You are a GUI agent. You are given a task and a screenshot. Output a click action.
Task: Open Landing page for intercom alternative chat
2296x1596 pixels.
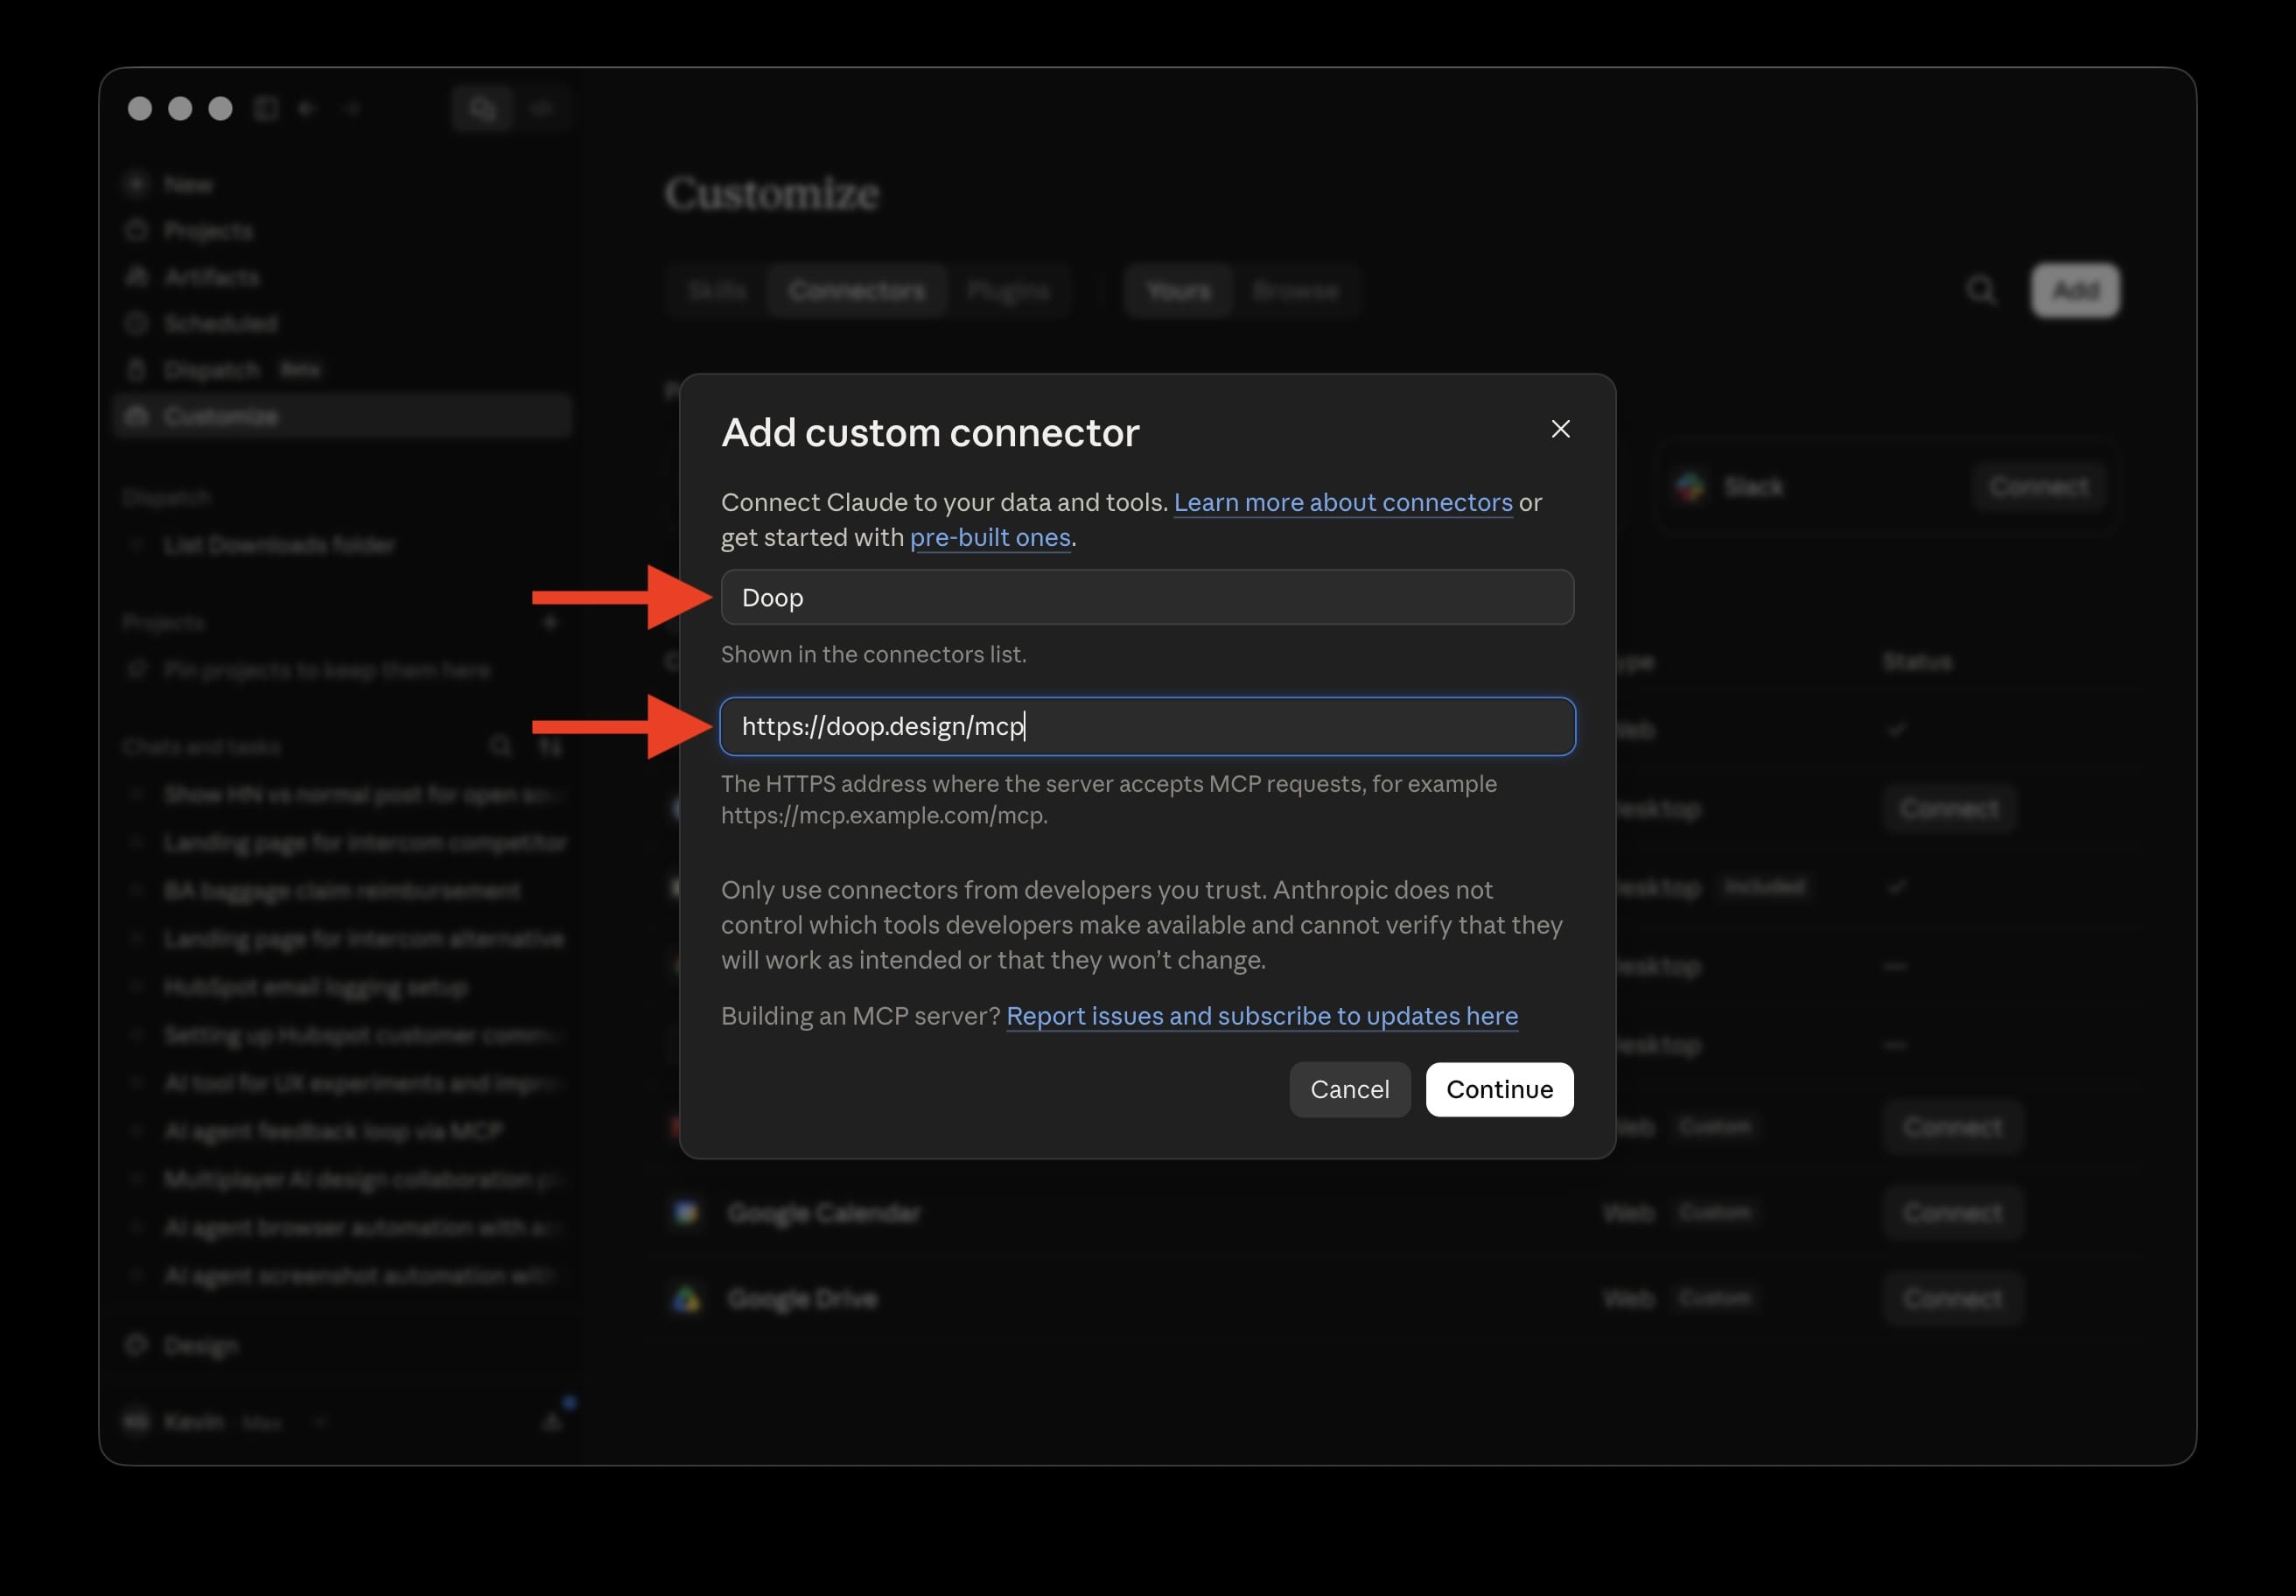342,939
